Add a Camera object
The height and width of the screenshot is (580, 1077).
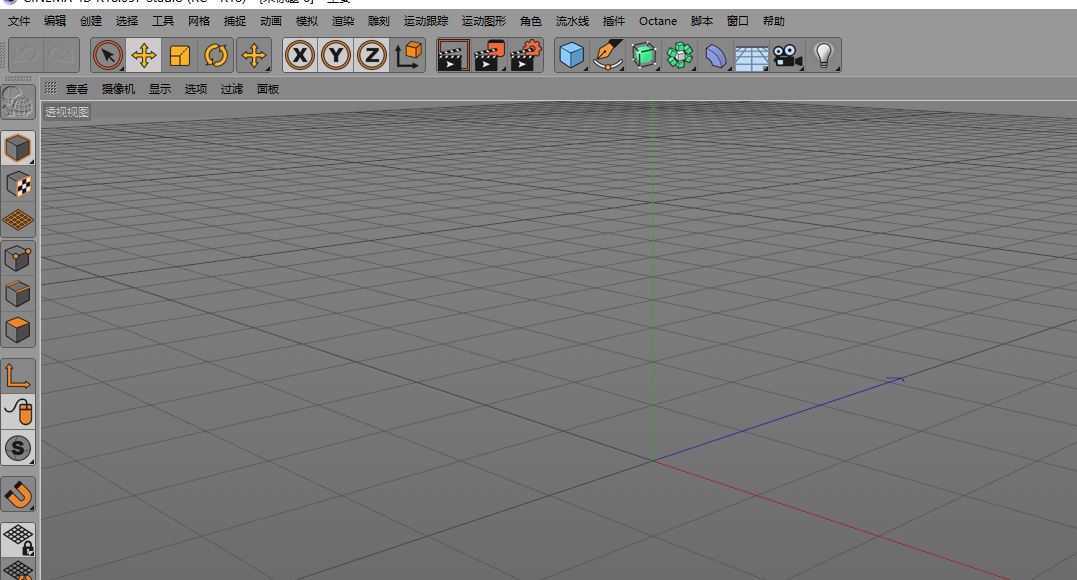[x=787, y=55]
